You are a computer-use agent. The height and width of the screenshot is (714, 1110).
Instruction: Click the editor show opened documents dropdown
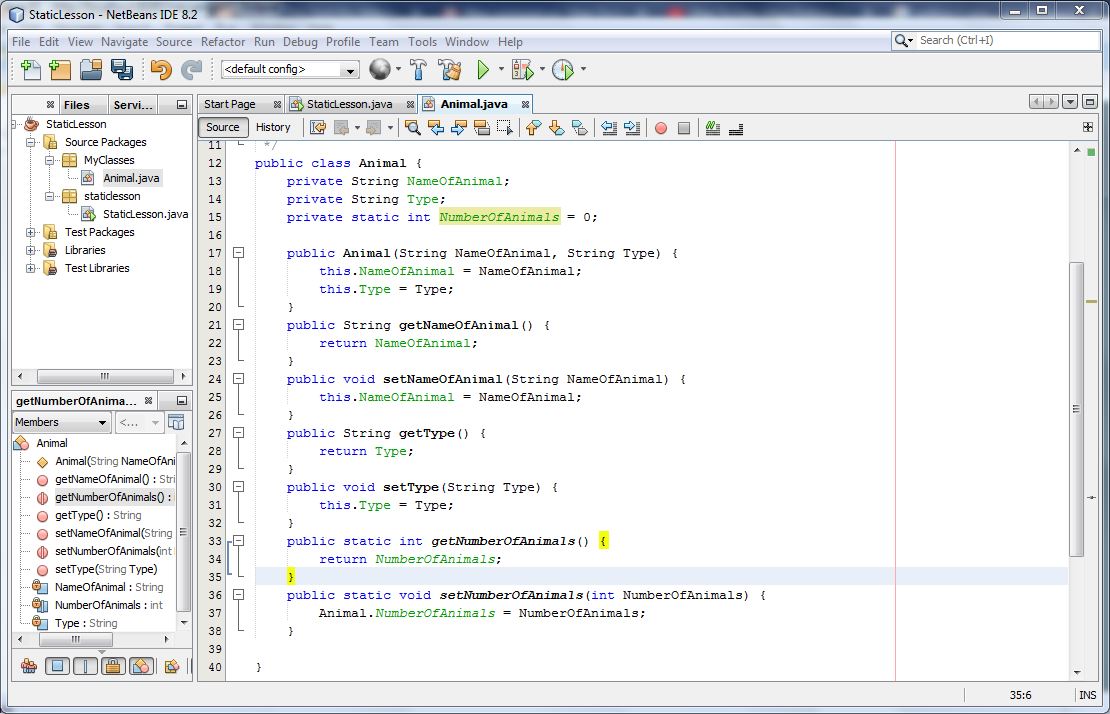click(x=1070, y=102)
